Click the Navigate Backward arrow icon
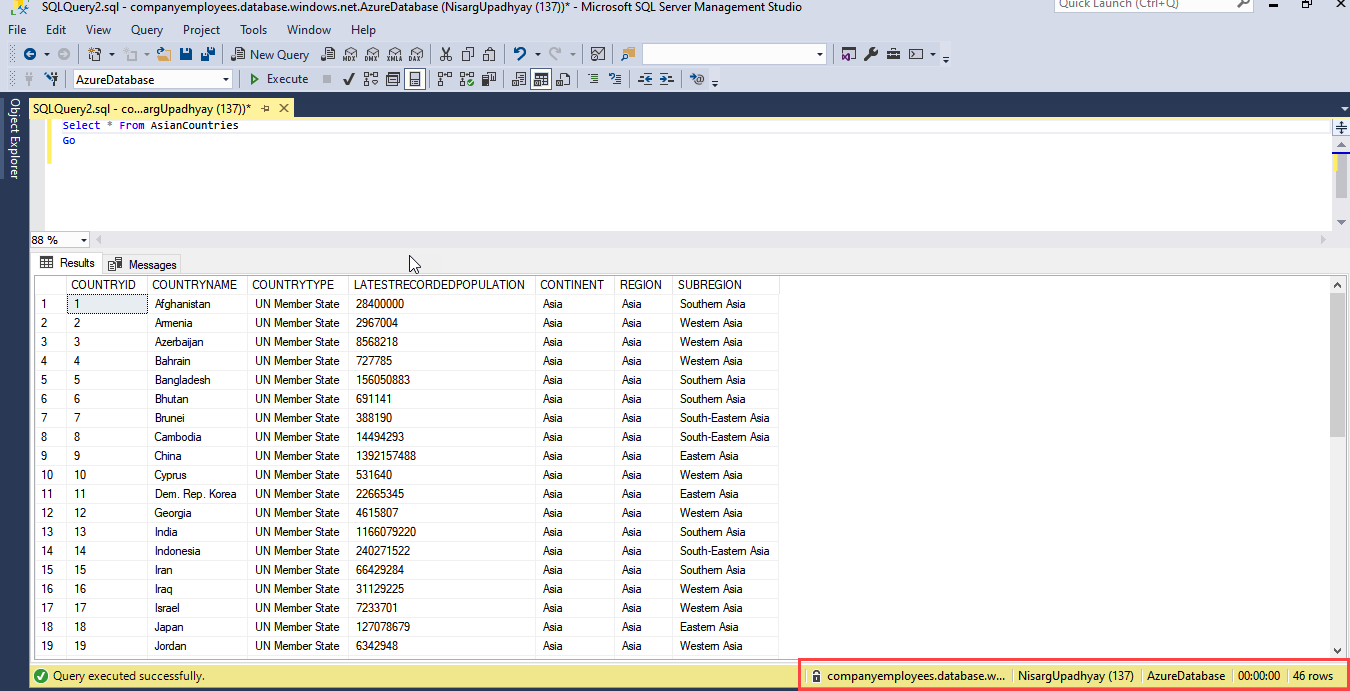Viewport: 1350px width, 691px height. click(x=30, y=54)
